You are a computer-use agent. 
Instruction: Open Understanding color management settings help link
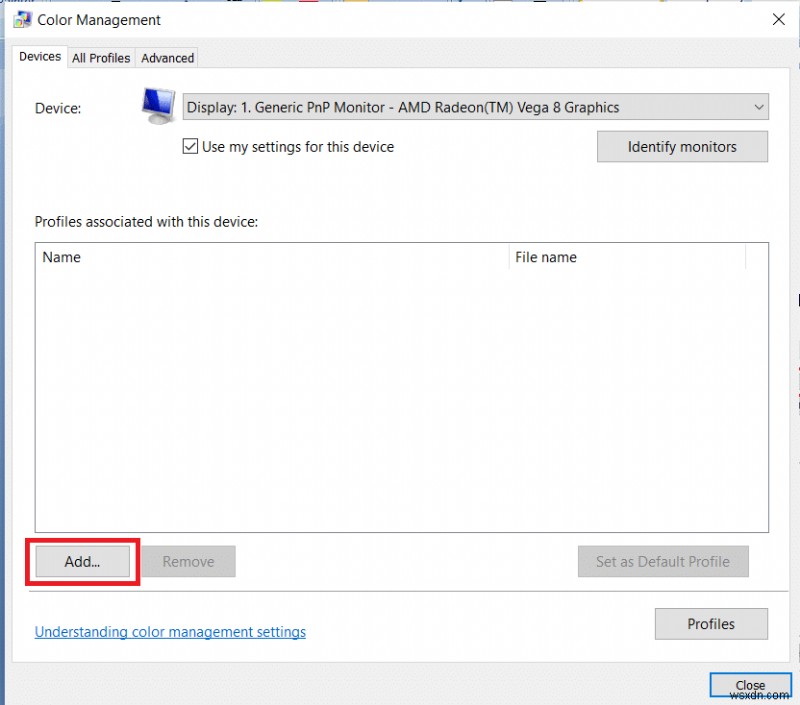(170, 631)
